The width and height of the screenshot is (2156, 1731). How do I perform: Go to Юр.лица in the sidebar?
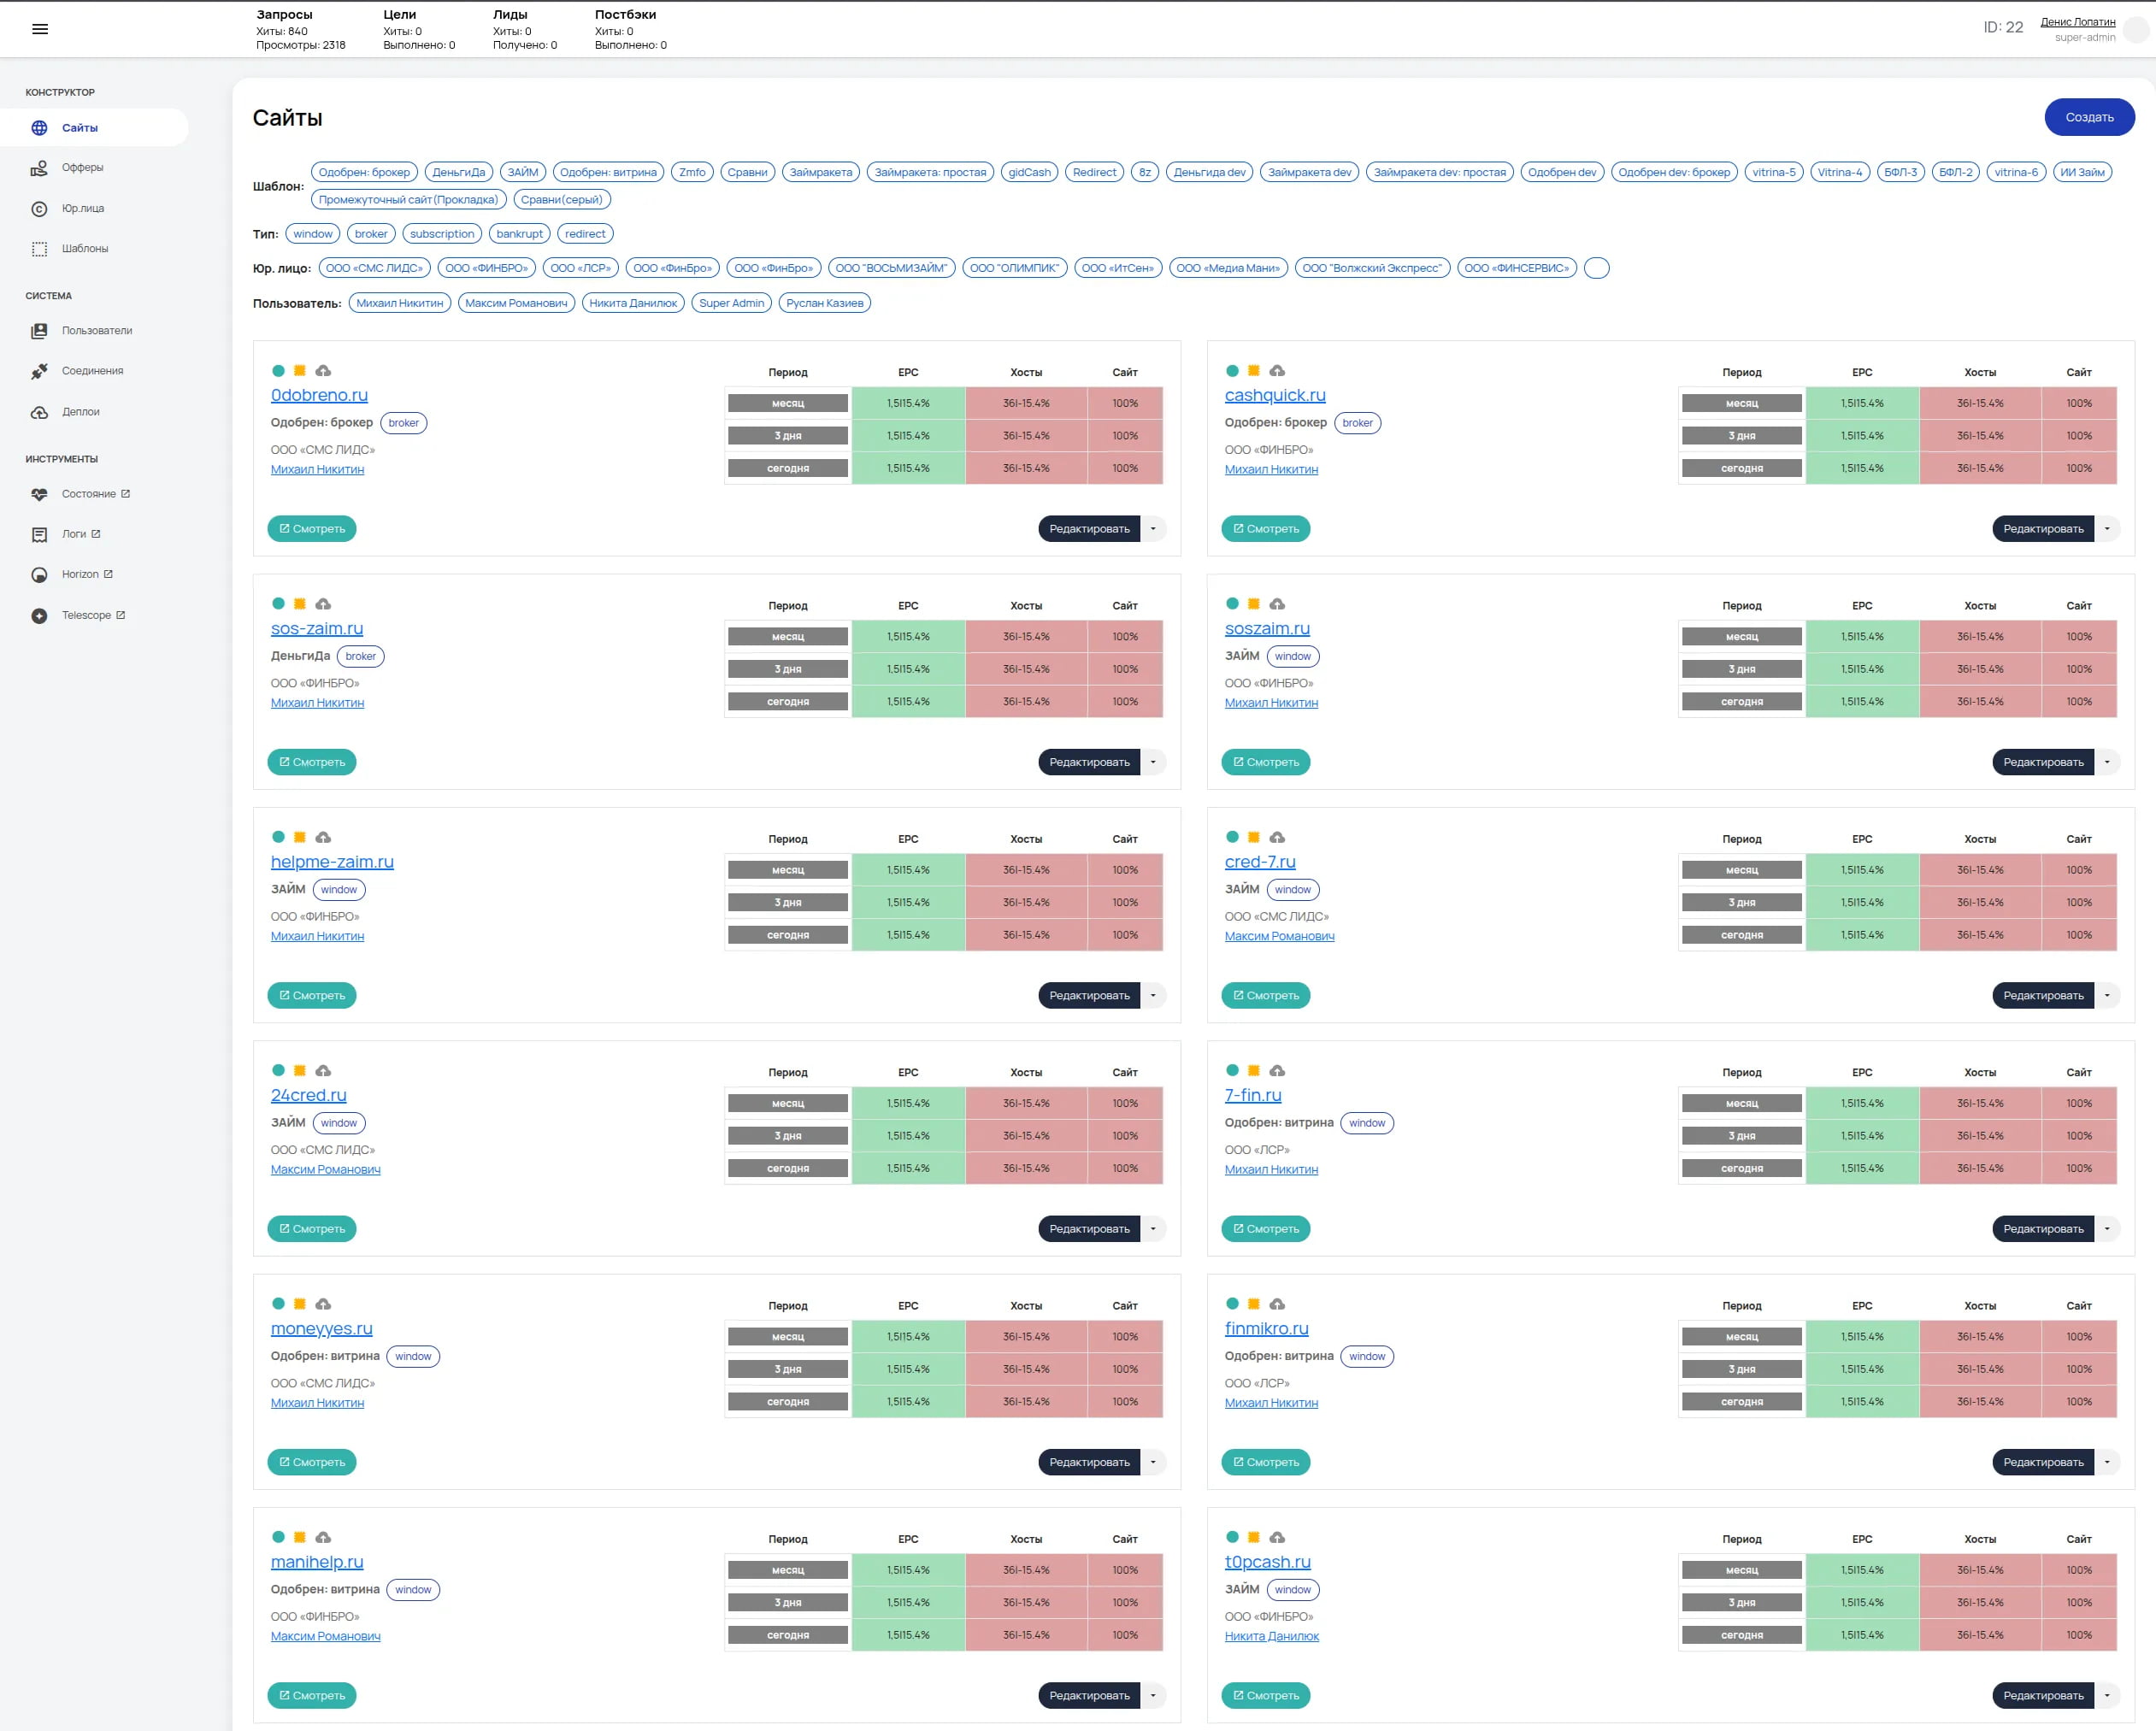(x=82, y=208)
